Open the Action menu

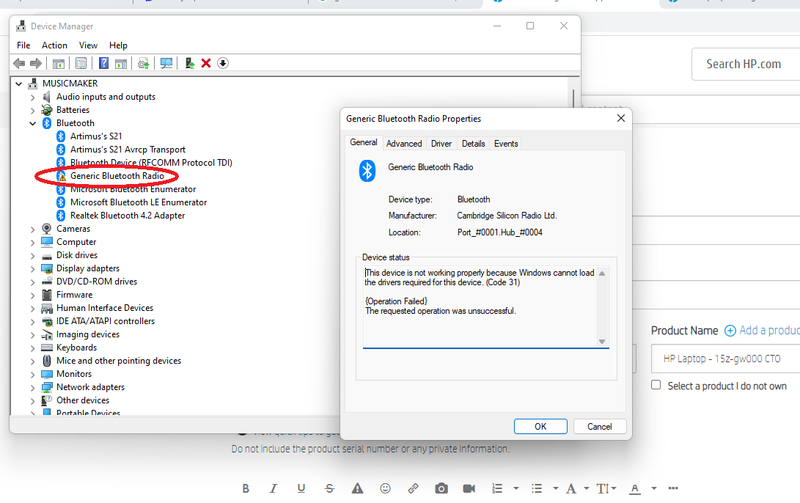click(54, 45)
